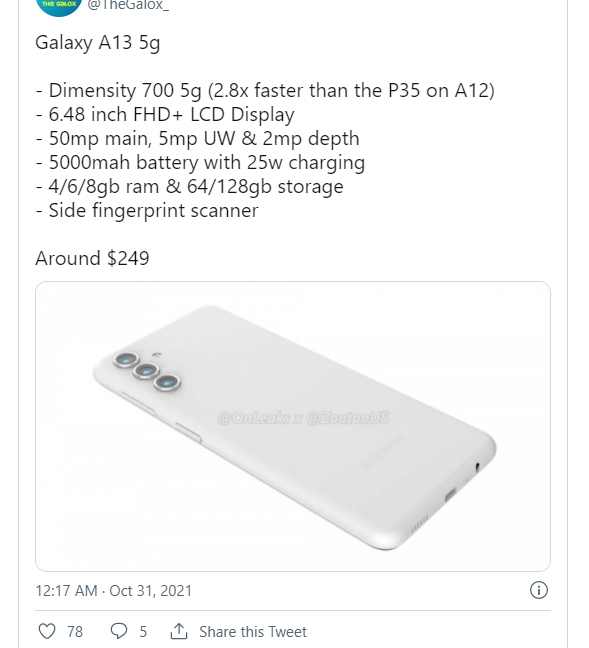Open the @TheGalox_ handle link
Screen dimensions: 589x648
pyautogui.click(x=128, y=5)
